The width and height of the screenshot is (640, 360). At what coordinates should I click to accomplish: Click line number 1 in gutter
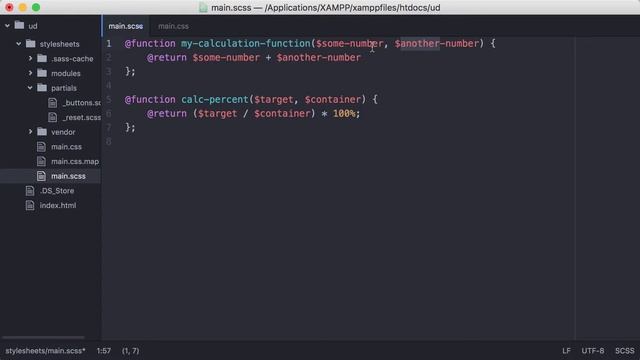point(109,43)
